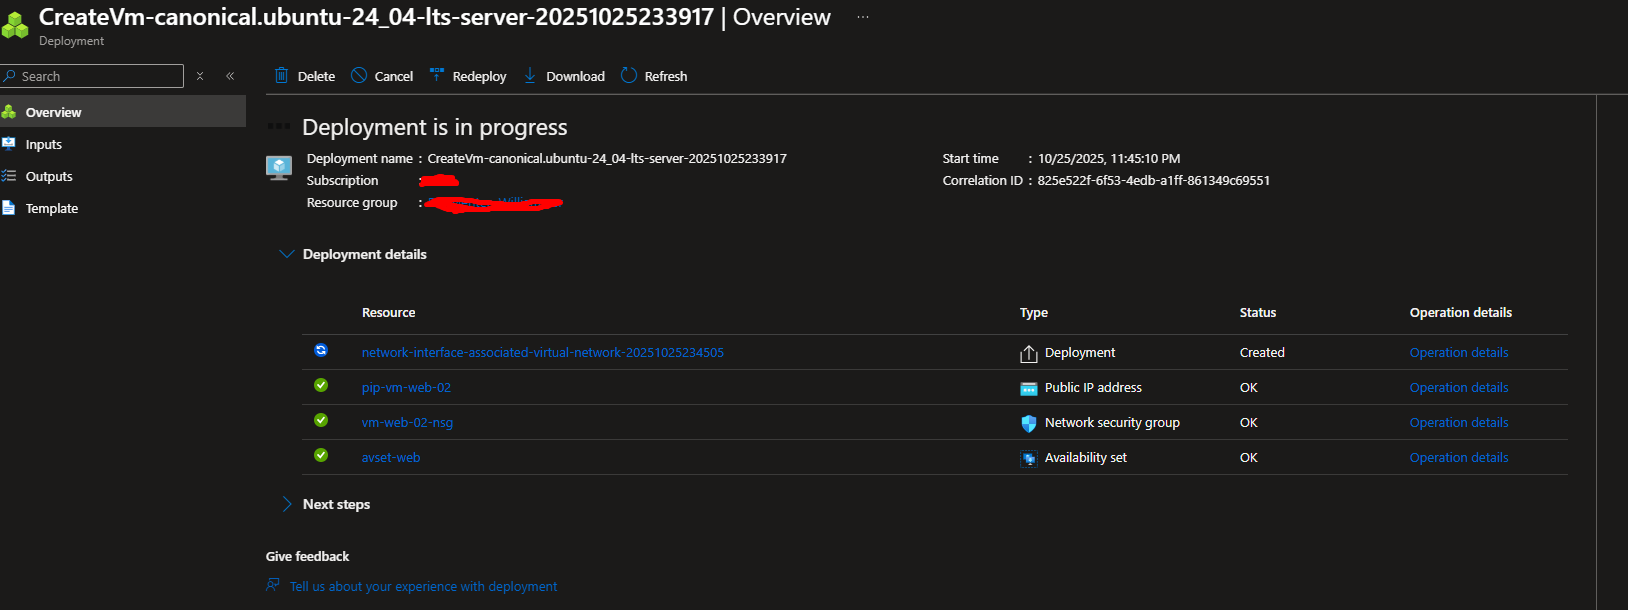1628x610 pixels.
Task: Open the Template menu item
Action: [x=52, y=208]
